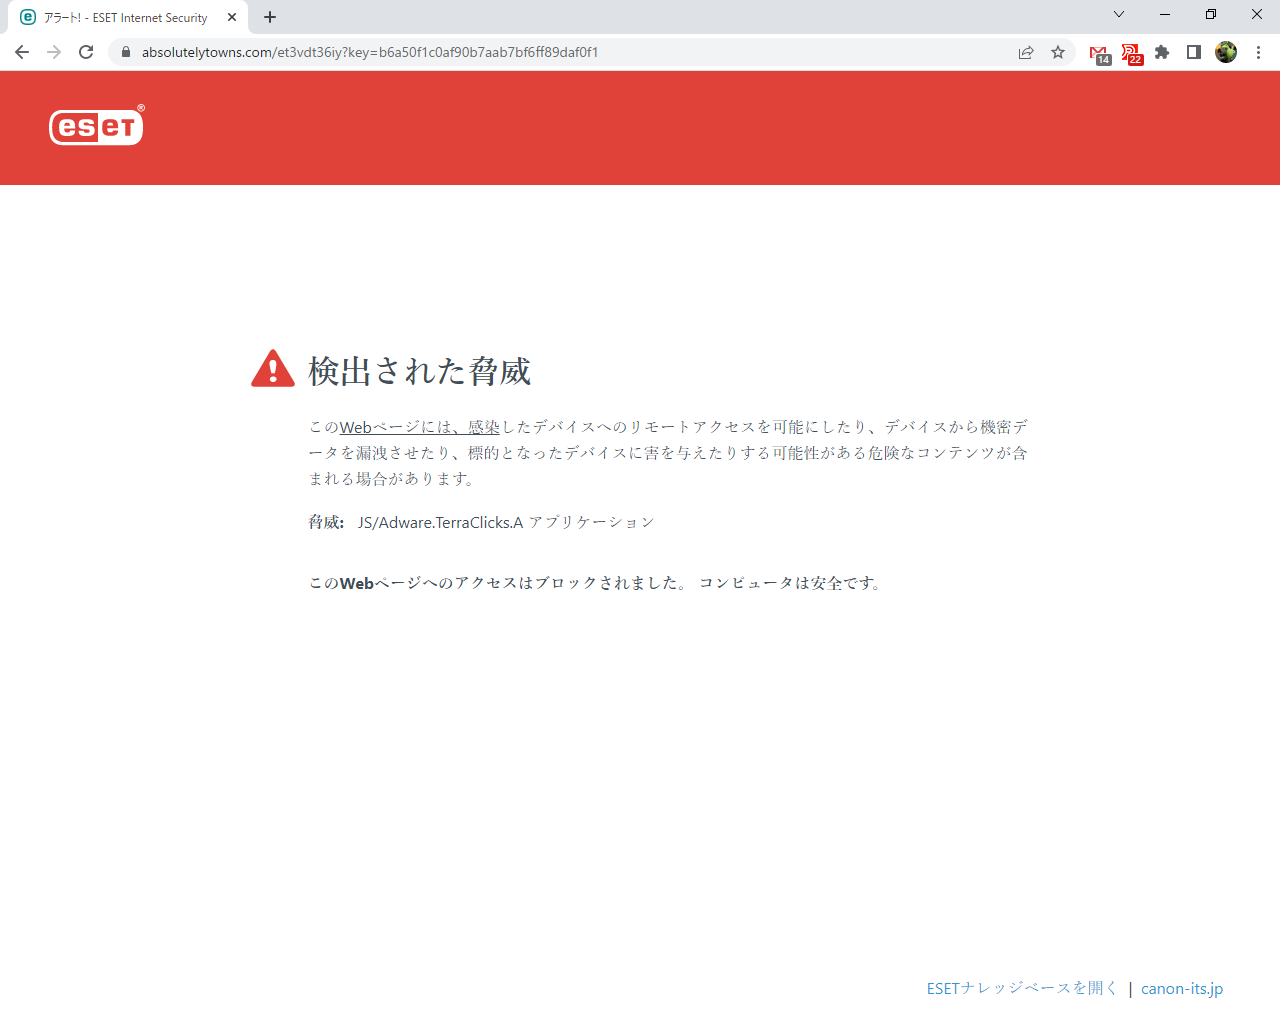Open the tab search dropdown
1280x1024 pixels.
1119,14
